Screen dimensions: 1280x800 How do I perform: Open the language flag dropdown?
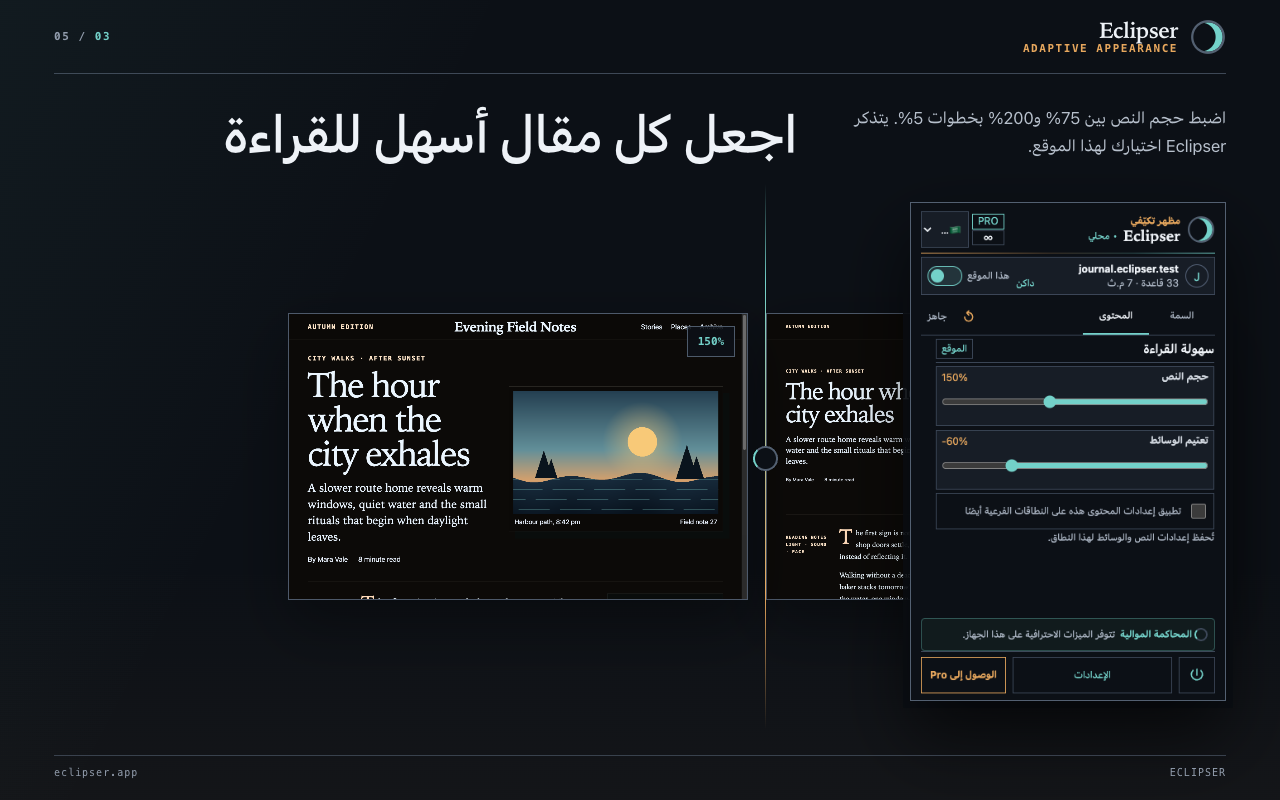(x=944, y=230)
